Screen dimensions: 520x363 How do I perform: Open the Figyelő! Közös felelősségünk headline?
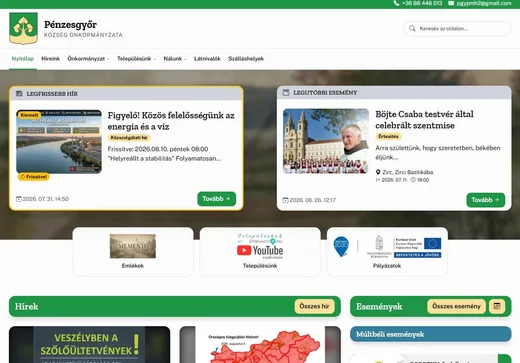click(x=171, y=121)
